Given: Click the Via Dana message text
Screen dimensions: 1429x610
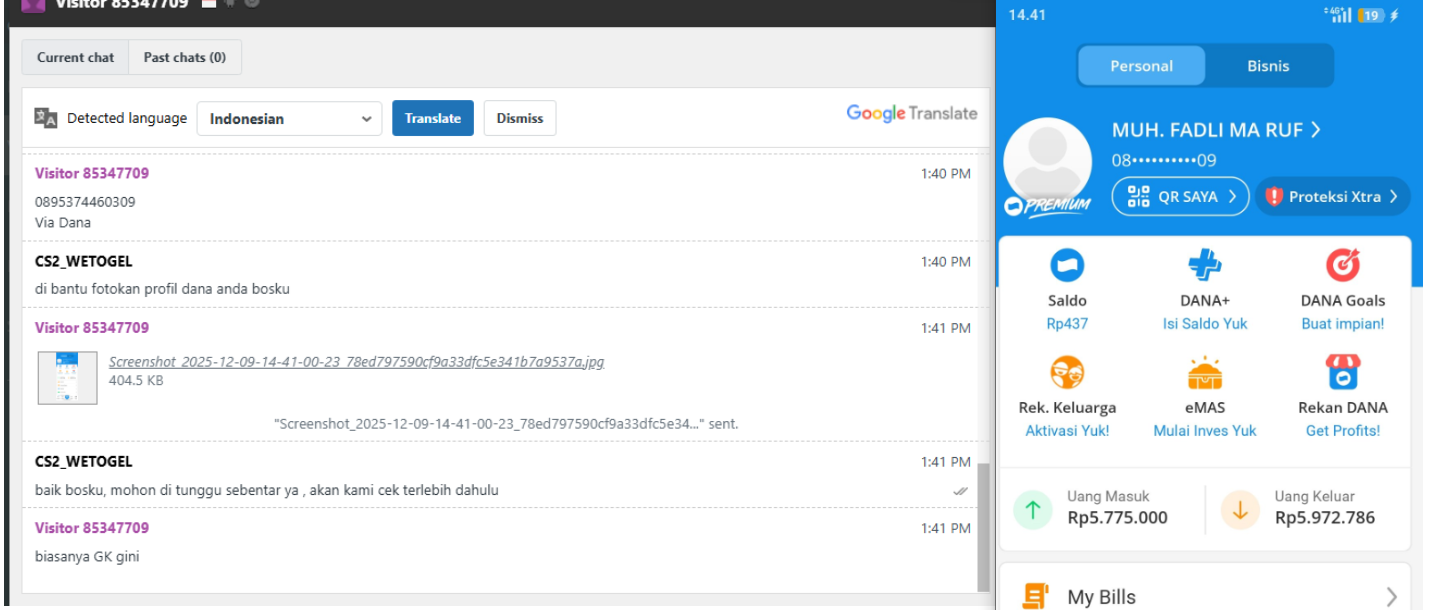Looking at the screenshot, I should click(x=63, y=223).
